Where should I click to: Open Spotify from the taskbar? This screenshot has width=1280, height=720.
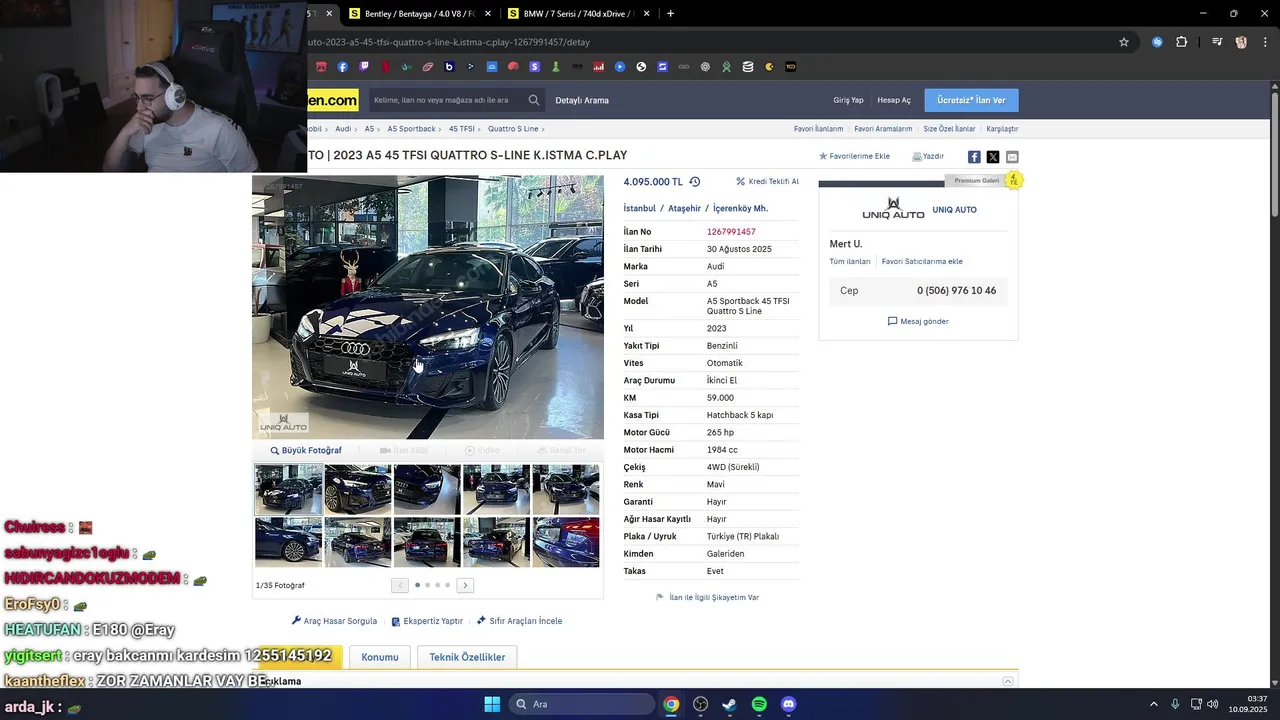click(x=759, y=704)
